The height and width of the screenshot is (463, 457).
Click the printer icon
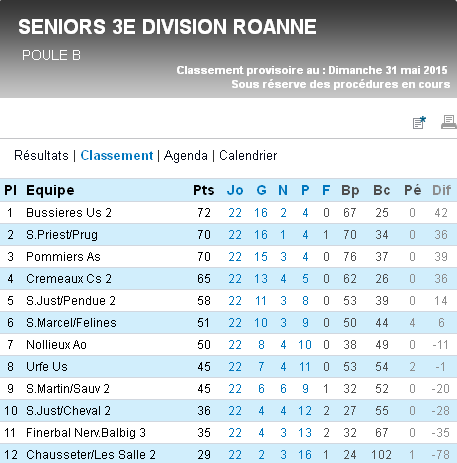(449, 122)
